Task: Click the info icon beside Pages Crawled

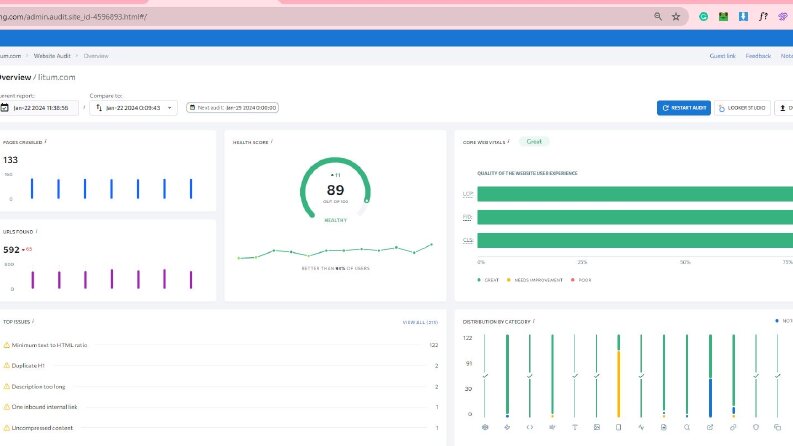Action: point(46,142)
